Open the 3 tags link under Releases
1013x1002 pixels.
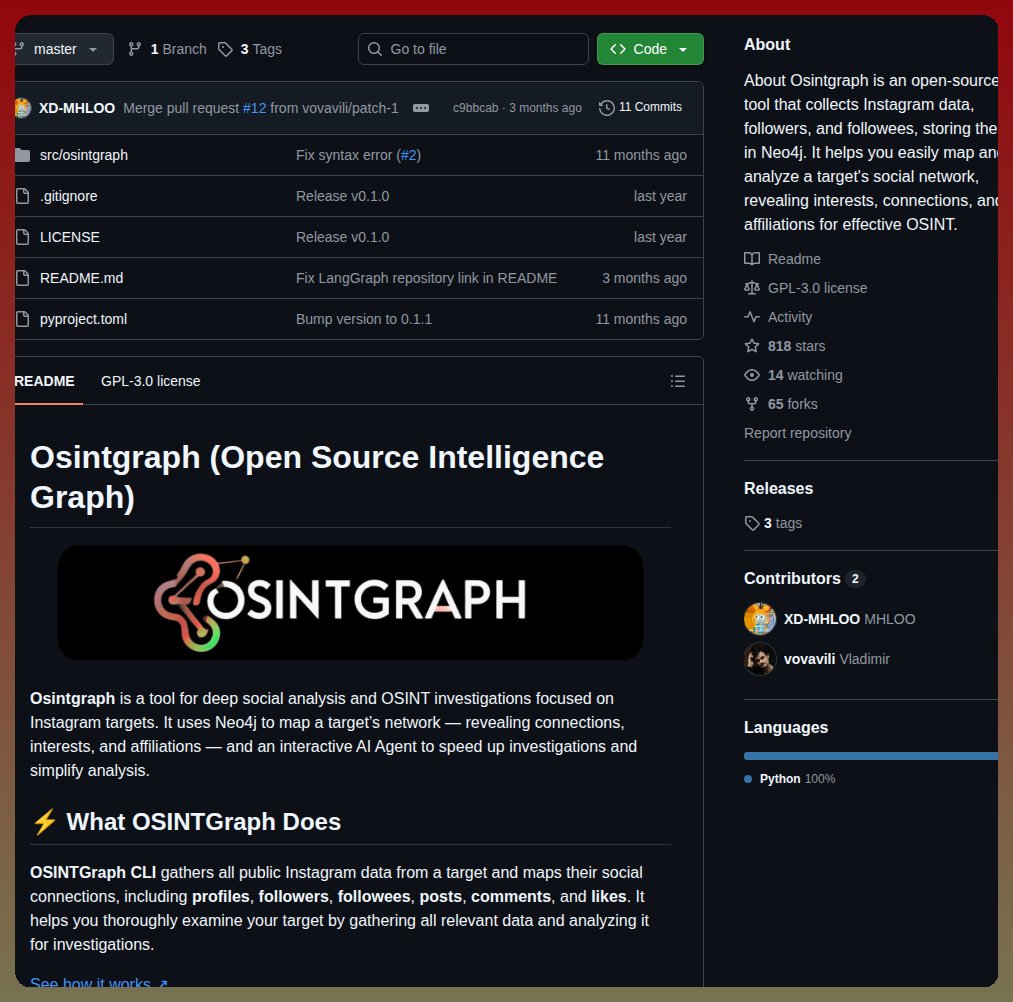pyautogui.click(x=782, y=523)
